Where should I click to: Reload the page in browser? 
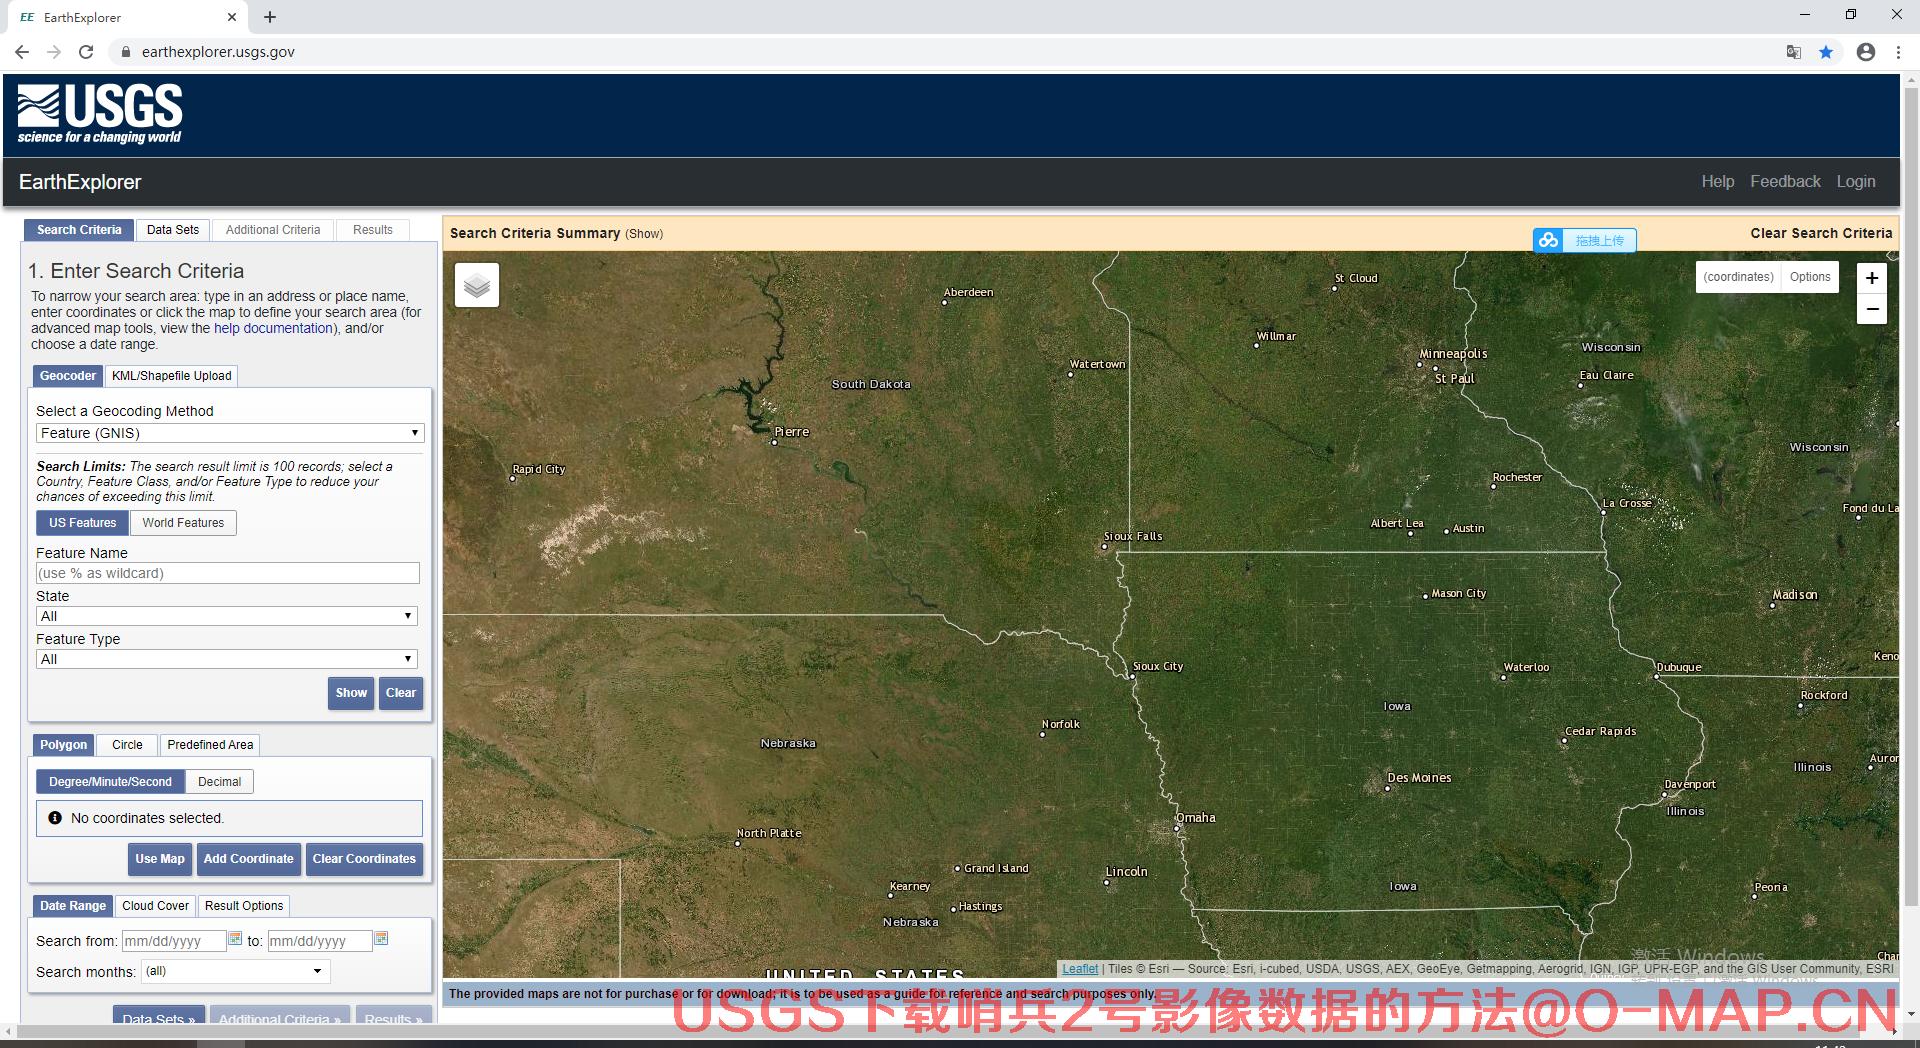click(x=86, y=52)
